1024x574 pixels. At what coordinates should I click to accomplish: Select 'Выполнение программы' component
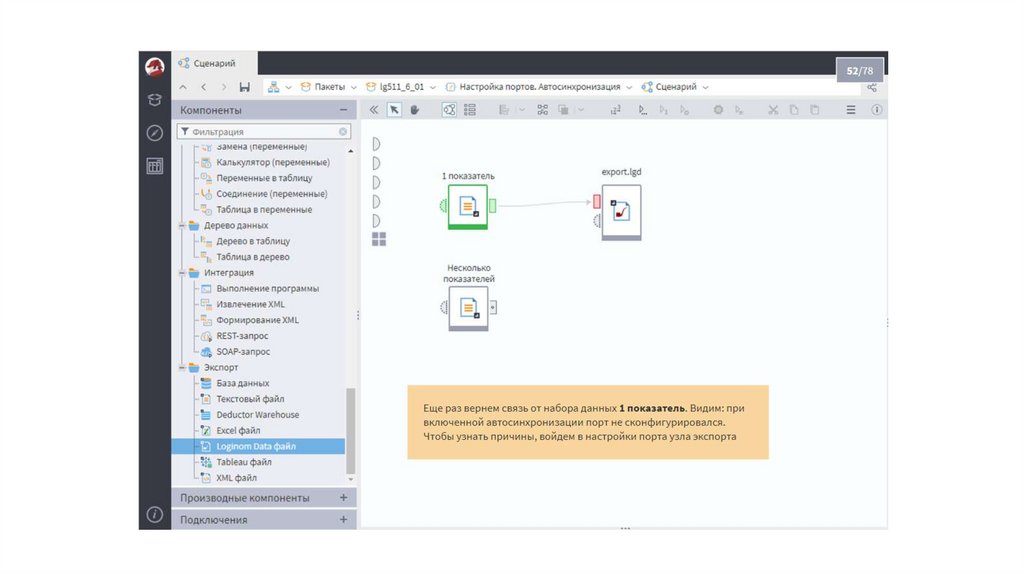pos(267,289)
